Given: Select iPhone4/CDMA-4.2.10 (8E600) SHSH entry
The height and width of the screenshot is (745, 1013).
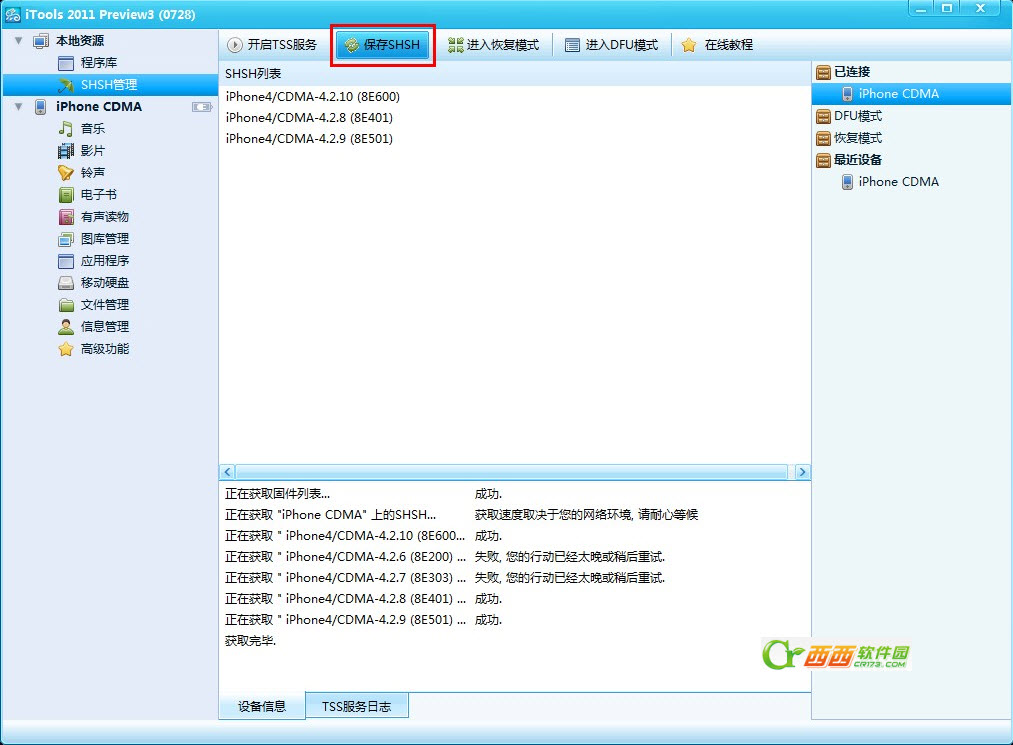Looking at the screenshot, I should coord(313,97).
